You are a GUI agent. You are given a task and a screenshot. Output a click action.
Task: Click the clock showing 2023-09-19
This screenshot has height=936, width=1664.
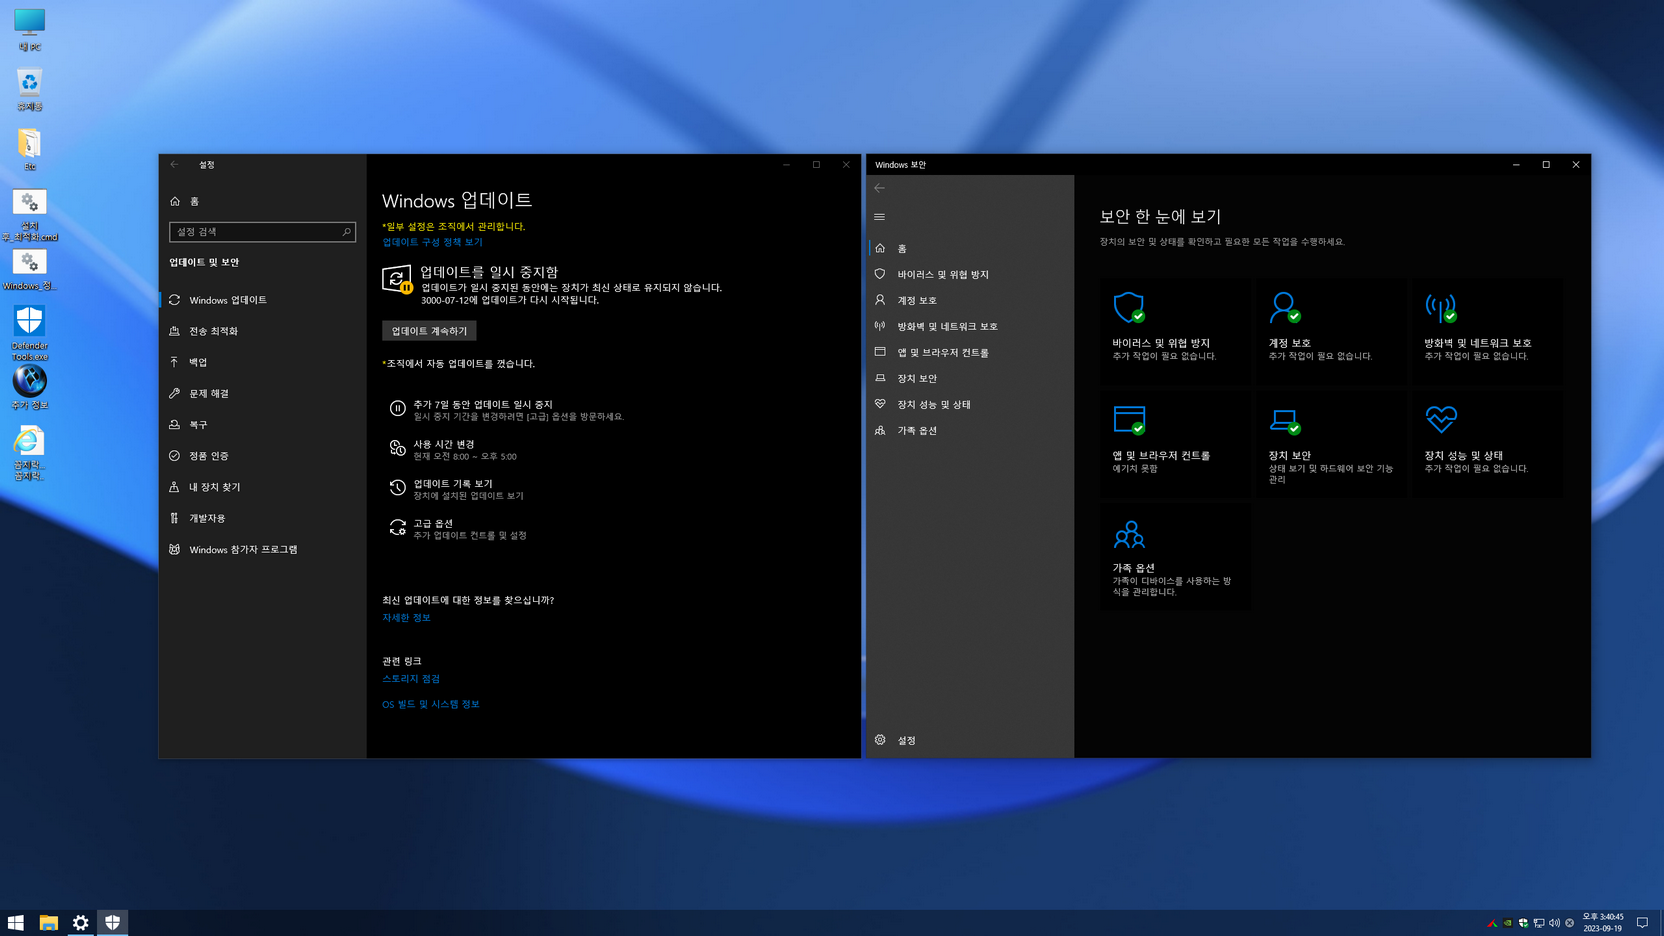pyautogui.click(x=1602, y=923)
